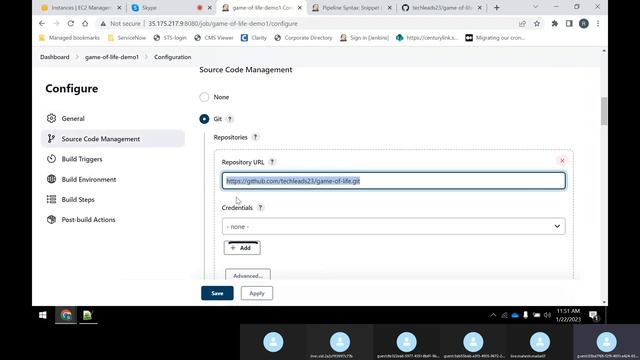Open game-of-life-demo1 breadcrumb link
The height and width of the screenshot is (360, 640).
point(112,57)
